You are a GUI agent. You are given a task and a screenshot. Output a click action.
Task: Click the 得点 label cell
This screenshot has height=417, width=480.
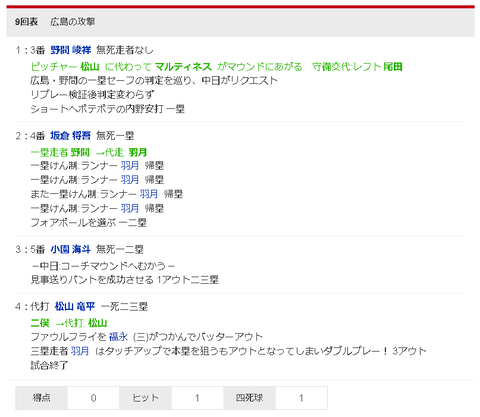coord(41,398)
